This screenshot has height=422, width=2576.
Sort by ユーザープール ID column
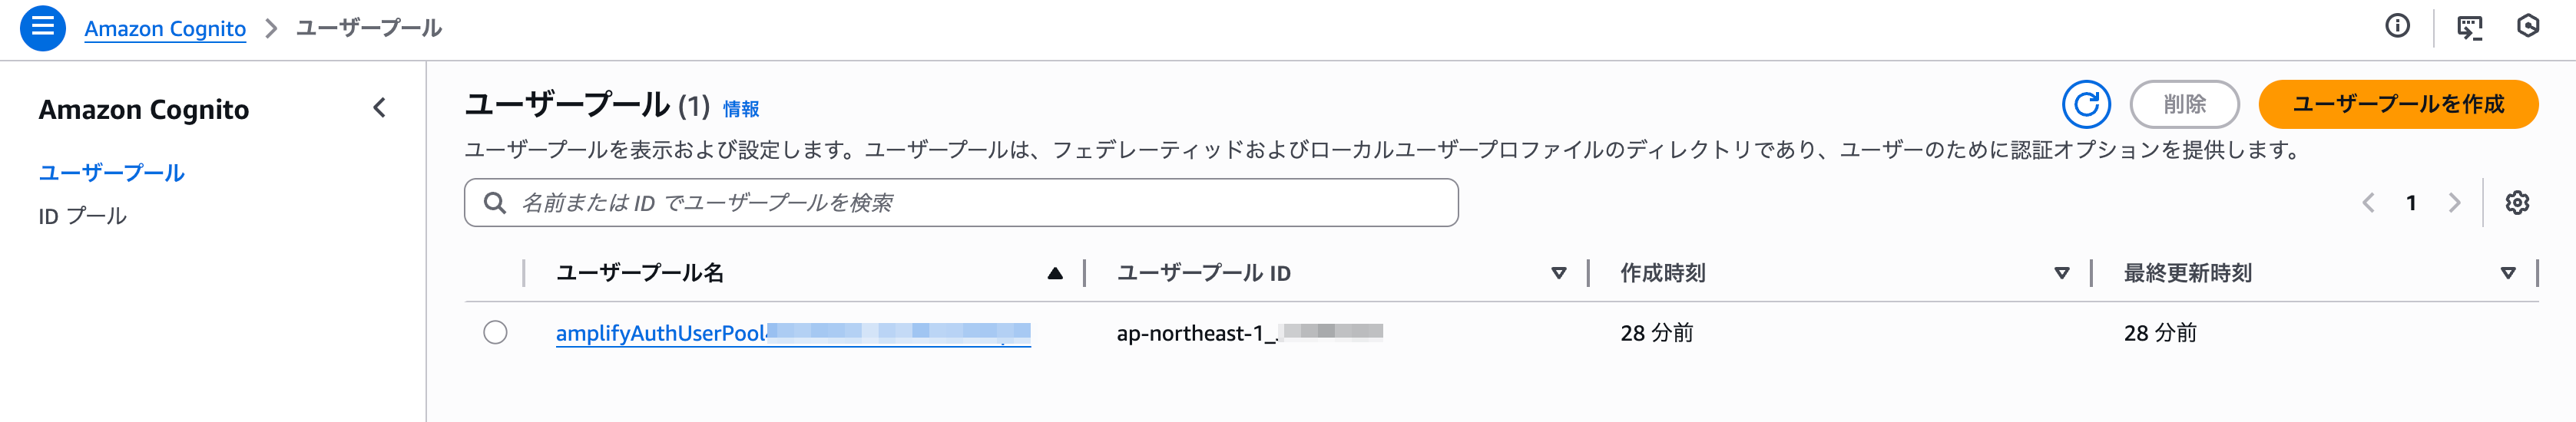1558,273
